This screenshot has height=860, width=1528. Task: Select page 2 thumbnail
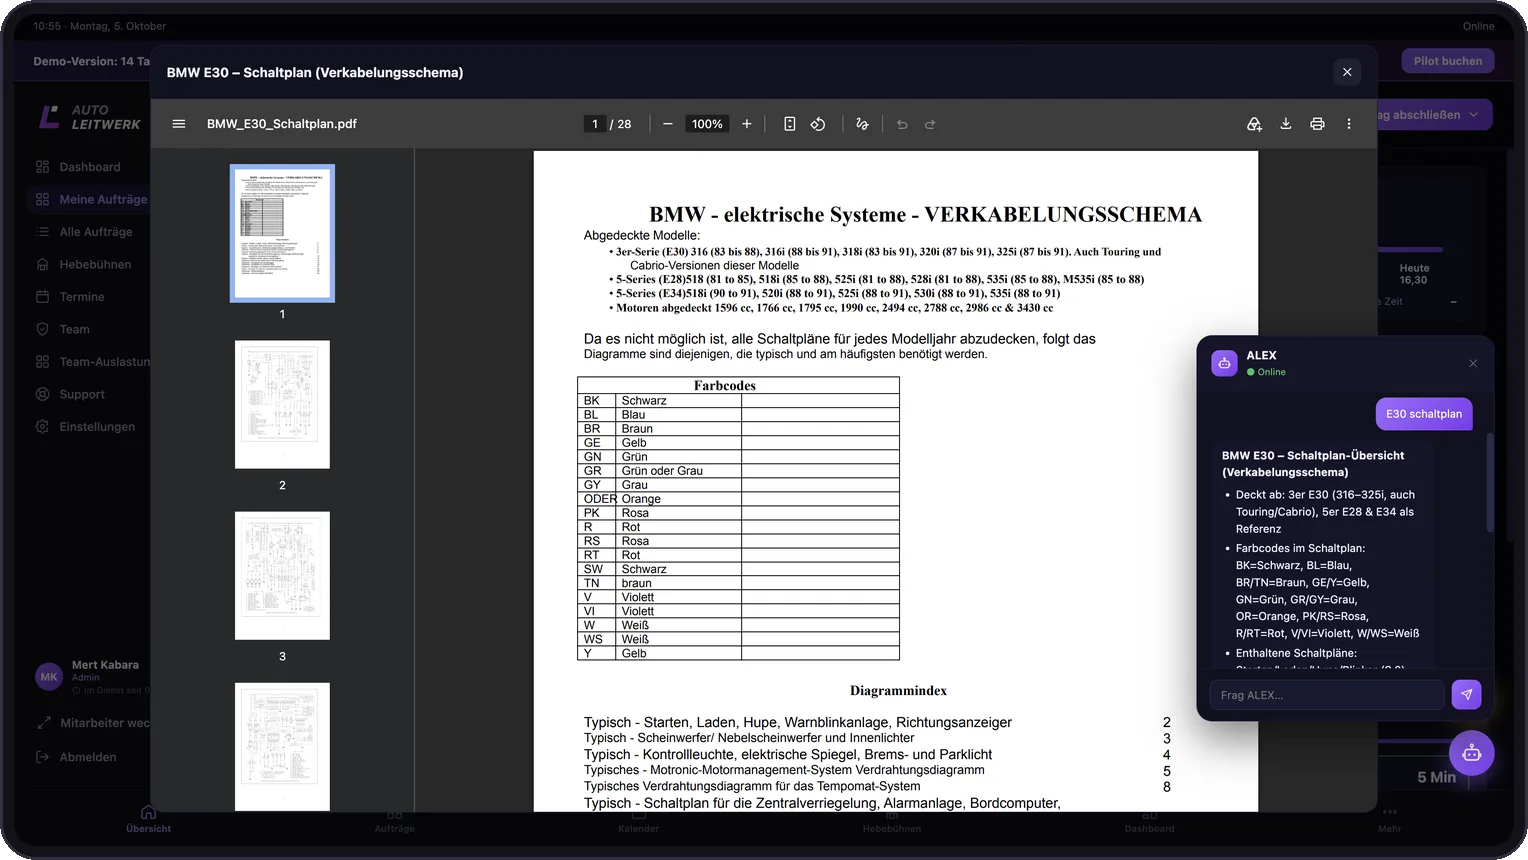click(282, 404)
